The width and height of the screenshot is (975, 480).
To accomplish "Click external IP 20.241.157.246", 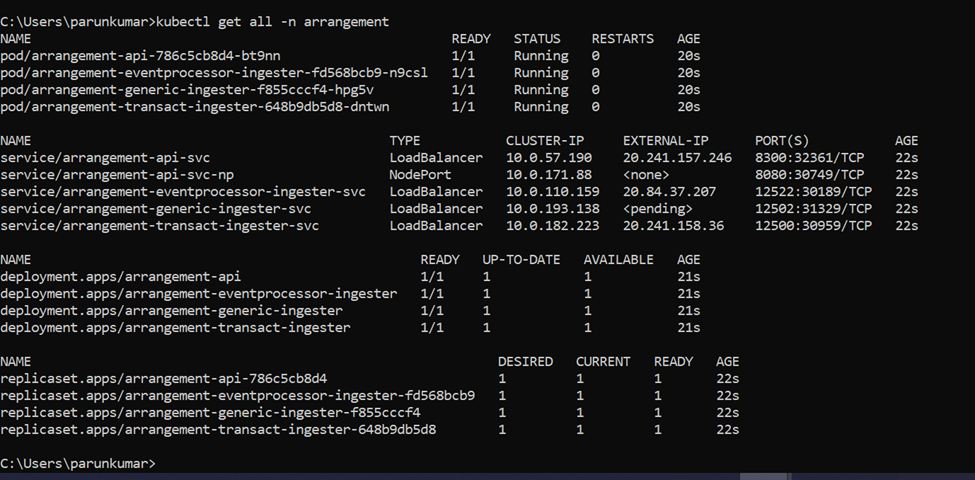I will click(x=677, y=158).
